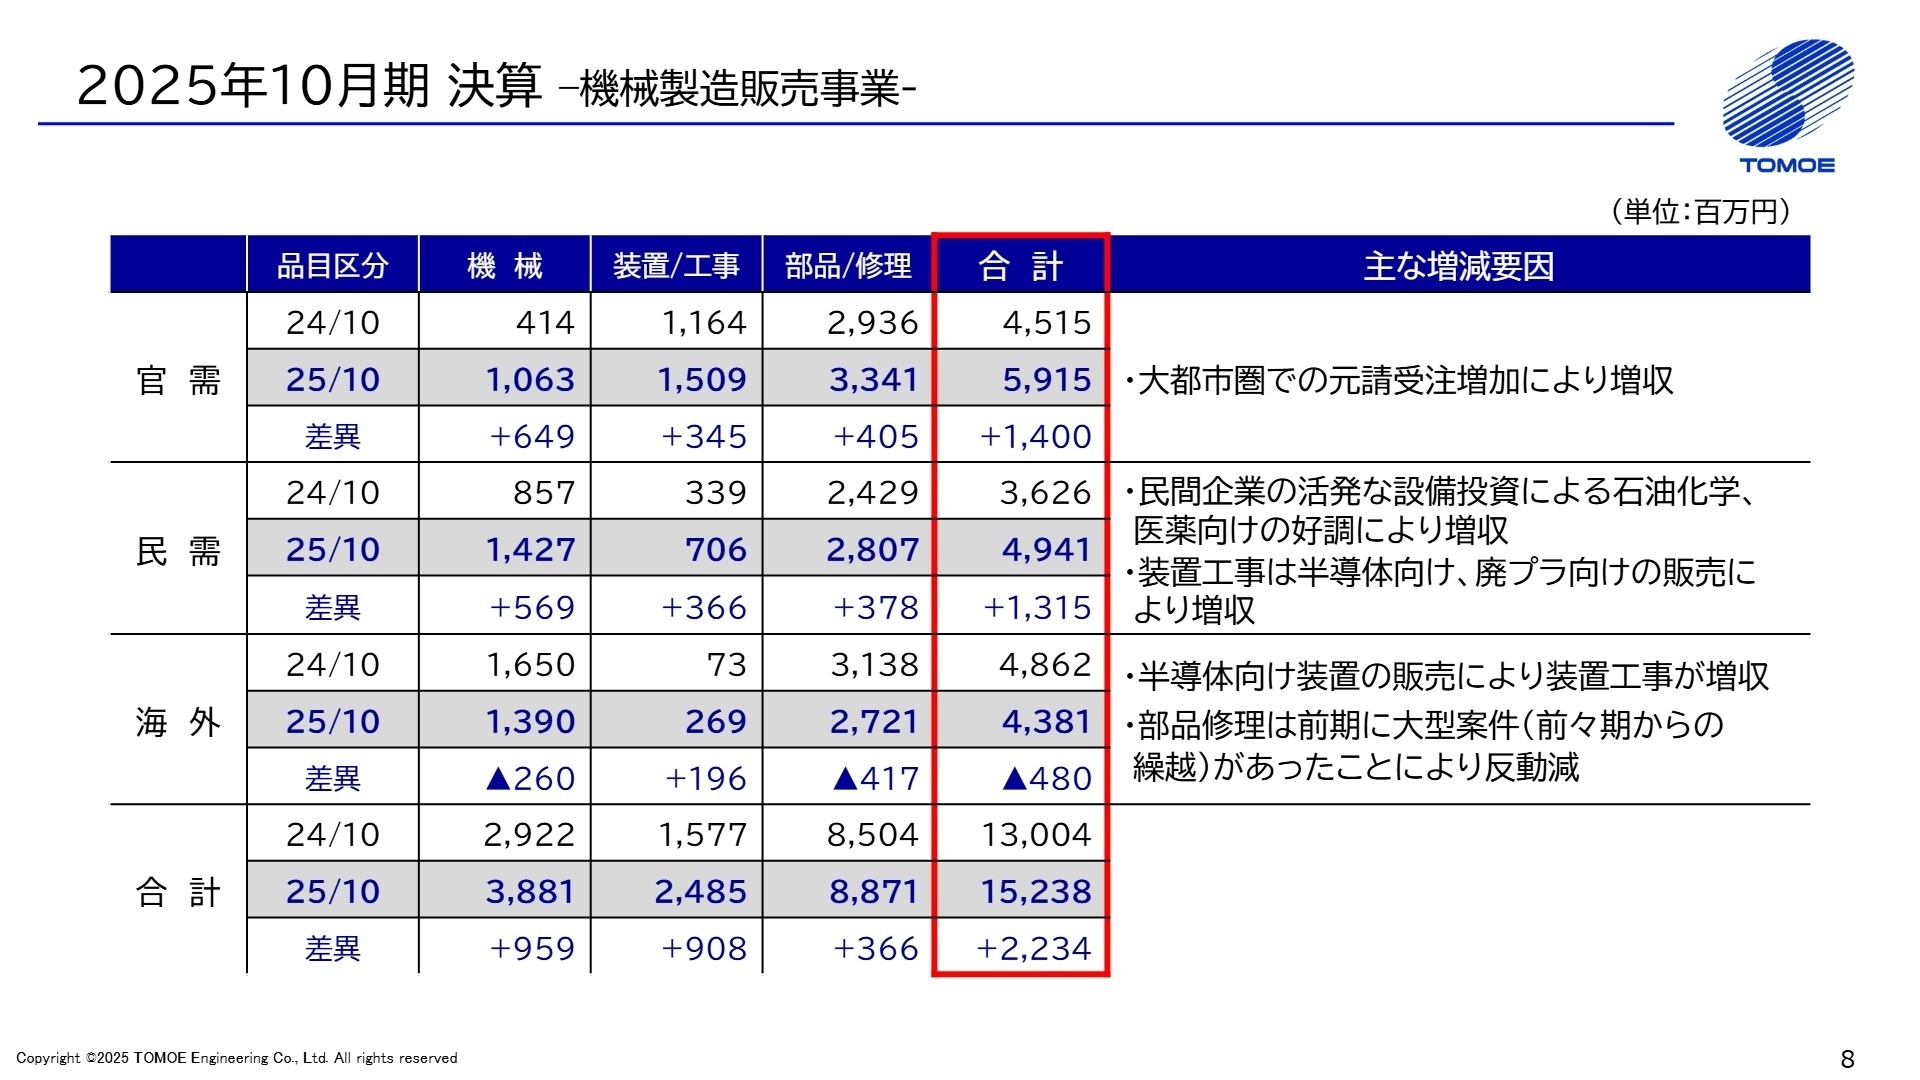Image resolution: width=1920 pixels, height=1080 pixels.
Task: Select the 機械 column header cell
Action: pyautogui.click(x=505, y=266)
